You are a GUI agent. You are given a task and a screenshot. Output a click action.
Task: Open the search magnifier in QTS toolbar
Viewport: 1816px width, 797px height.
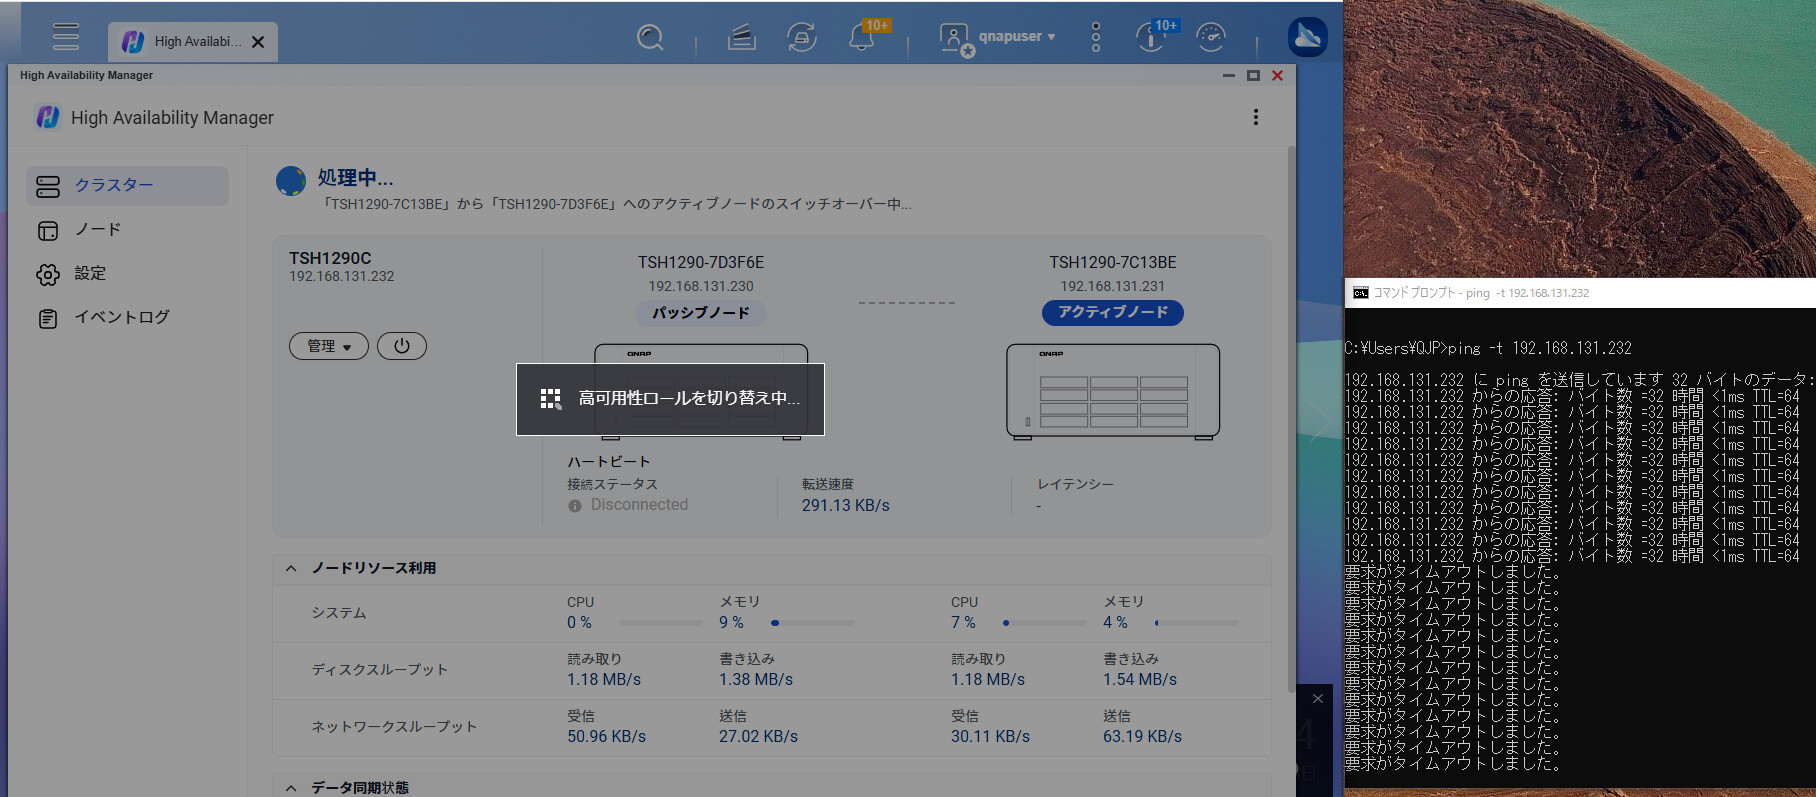[x=650, y=38]
